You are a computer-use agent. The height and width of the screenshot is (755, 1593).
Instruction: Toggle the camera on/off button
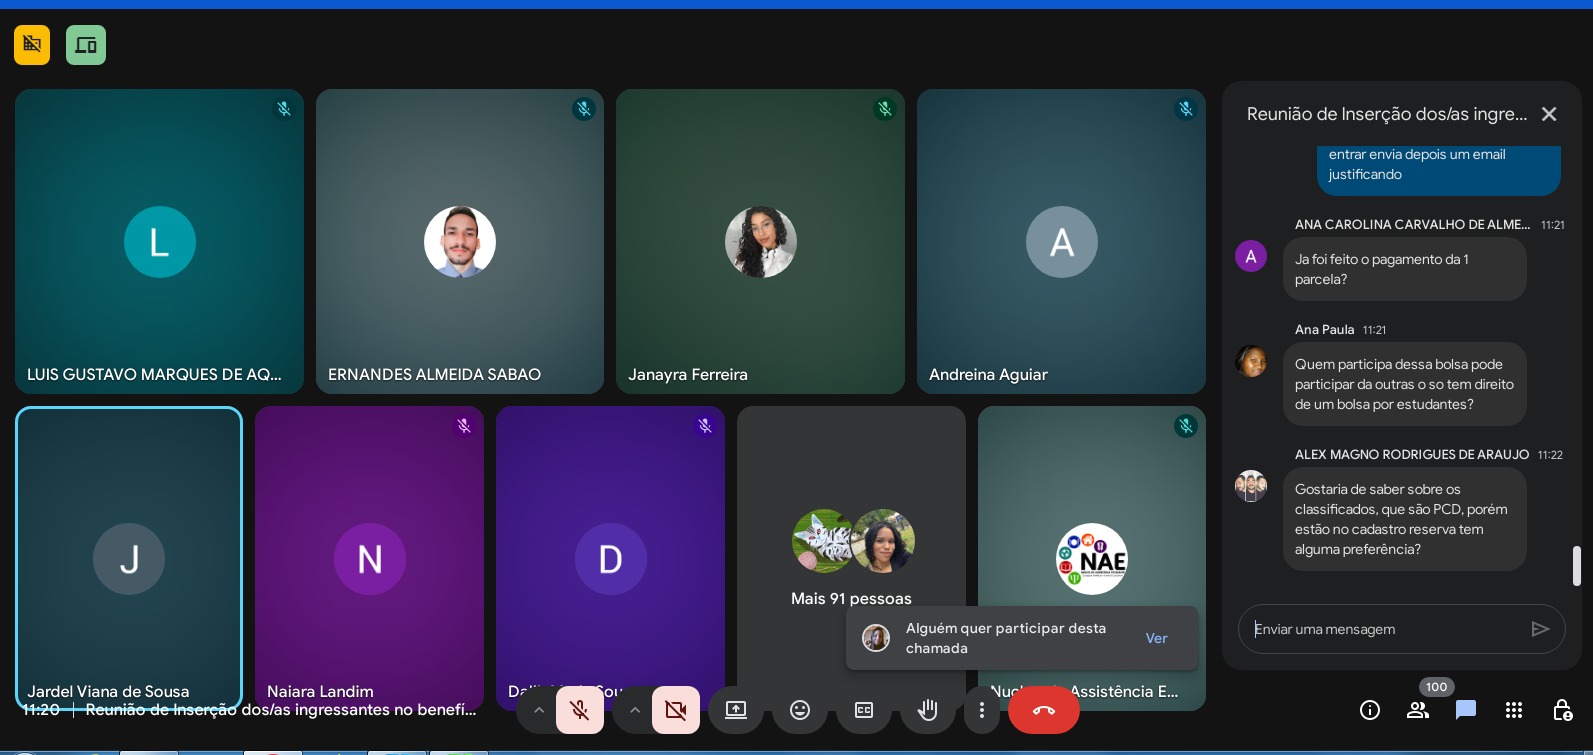pyautogui.click(x=676, y=710)
